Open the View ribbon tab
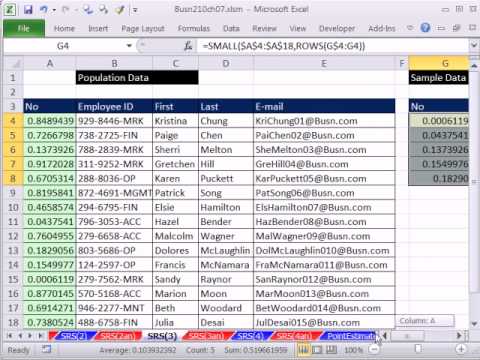Image resolution: width=480 pixels, height=360 pixels. pos(297,29)
